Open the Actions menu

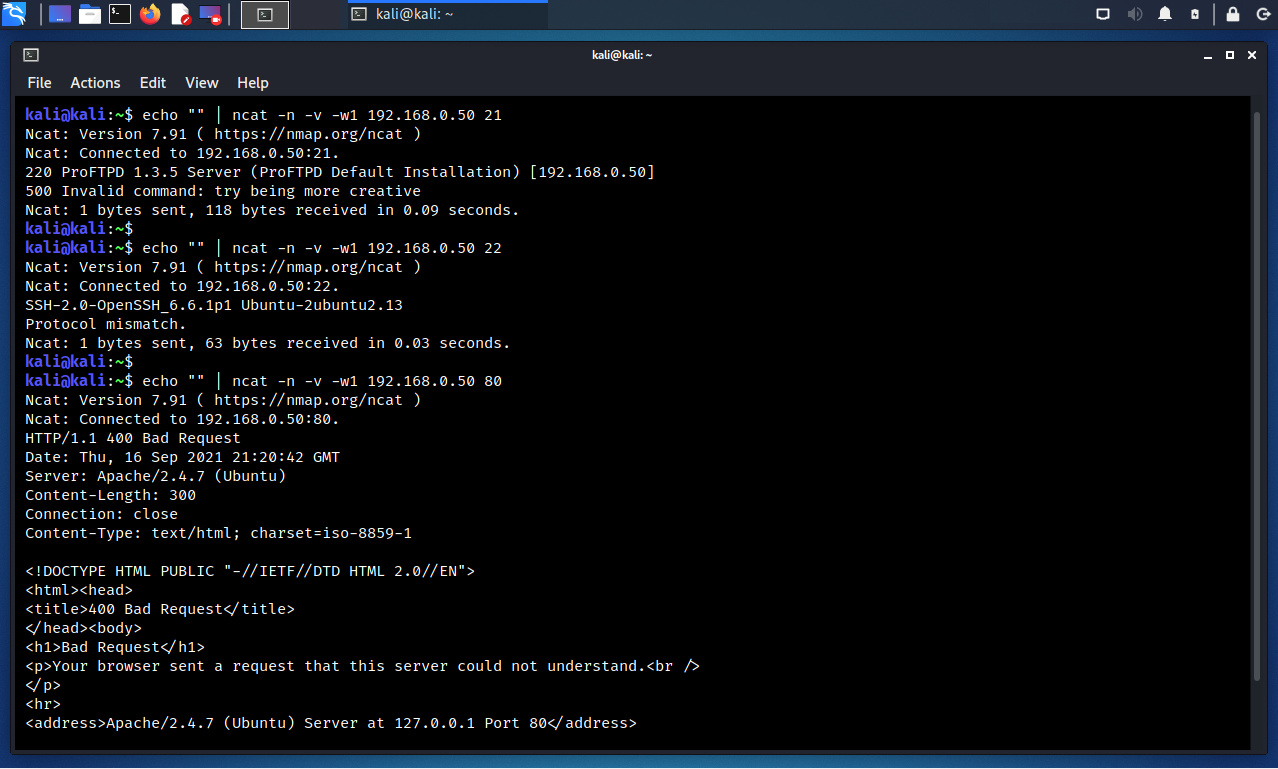[x=95, y=83]
